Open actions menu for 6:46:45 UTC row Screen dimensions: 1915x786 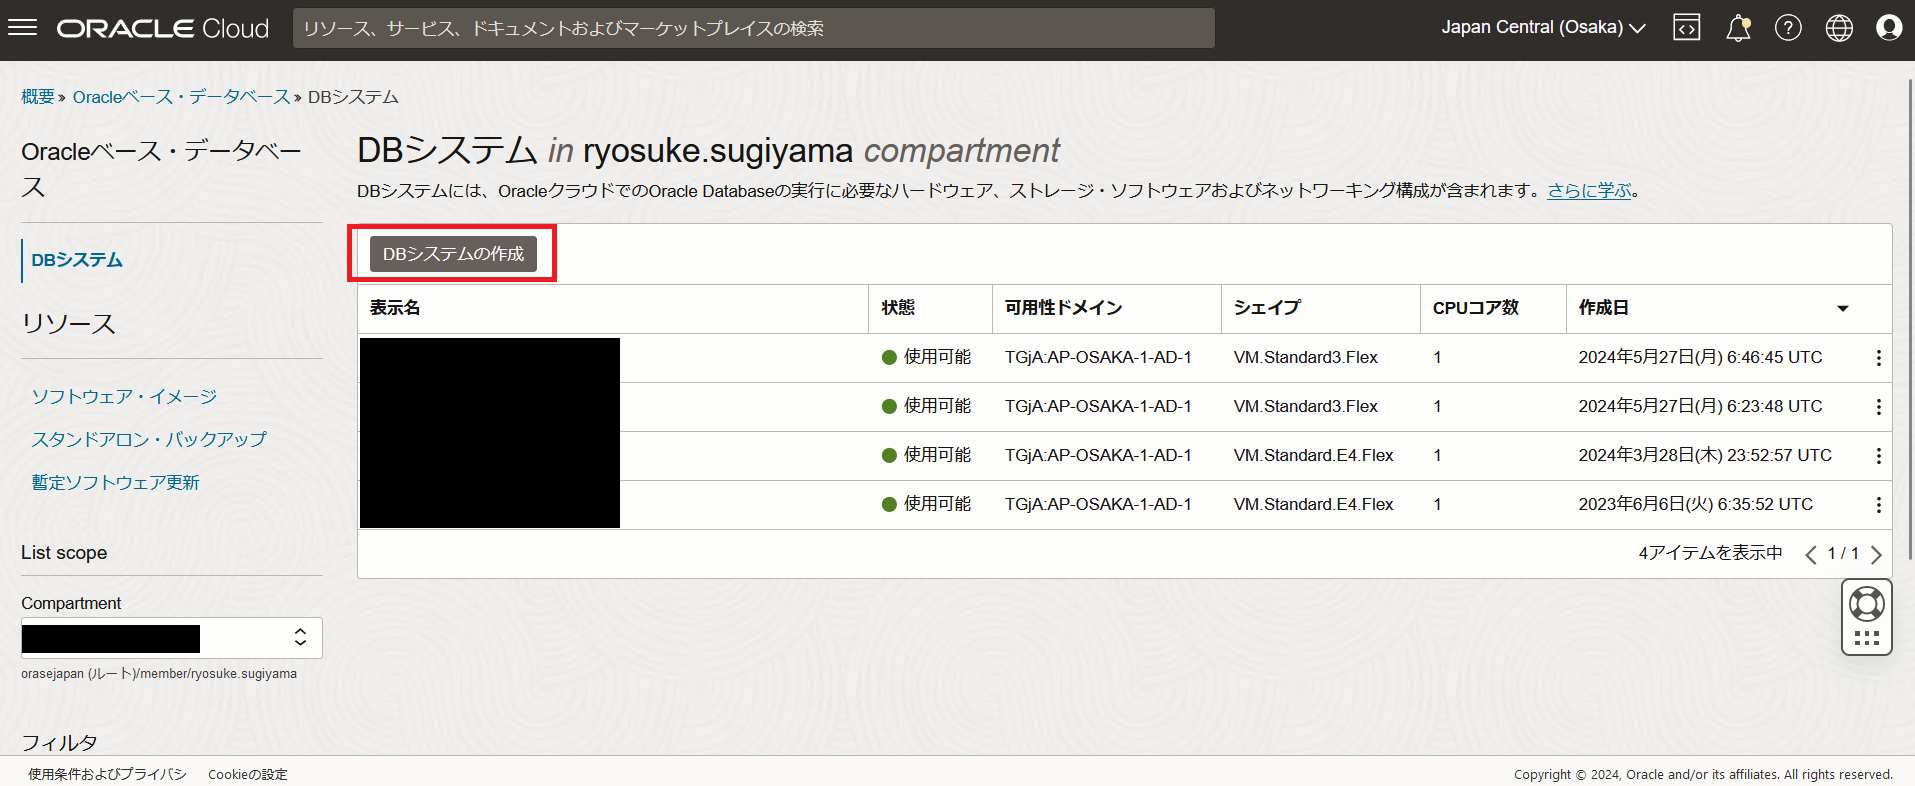(1878, 358)
